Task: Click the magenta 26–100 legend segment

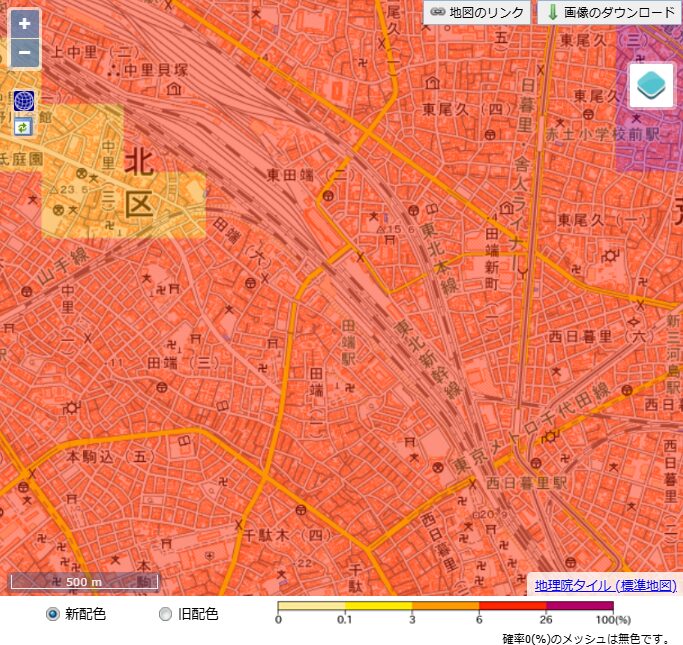Action: point(579,605)
